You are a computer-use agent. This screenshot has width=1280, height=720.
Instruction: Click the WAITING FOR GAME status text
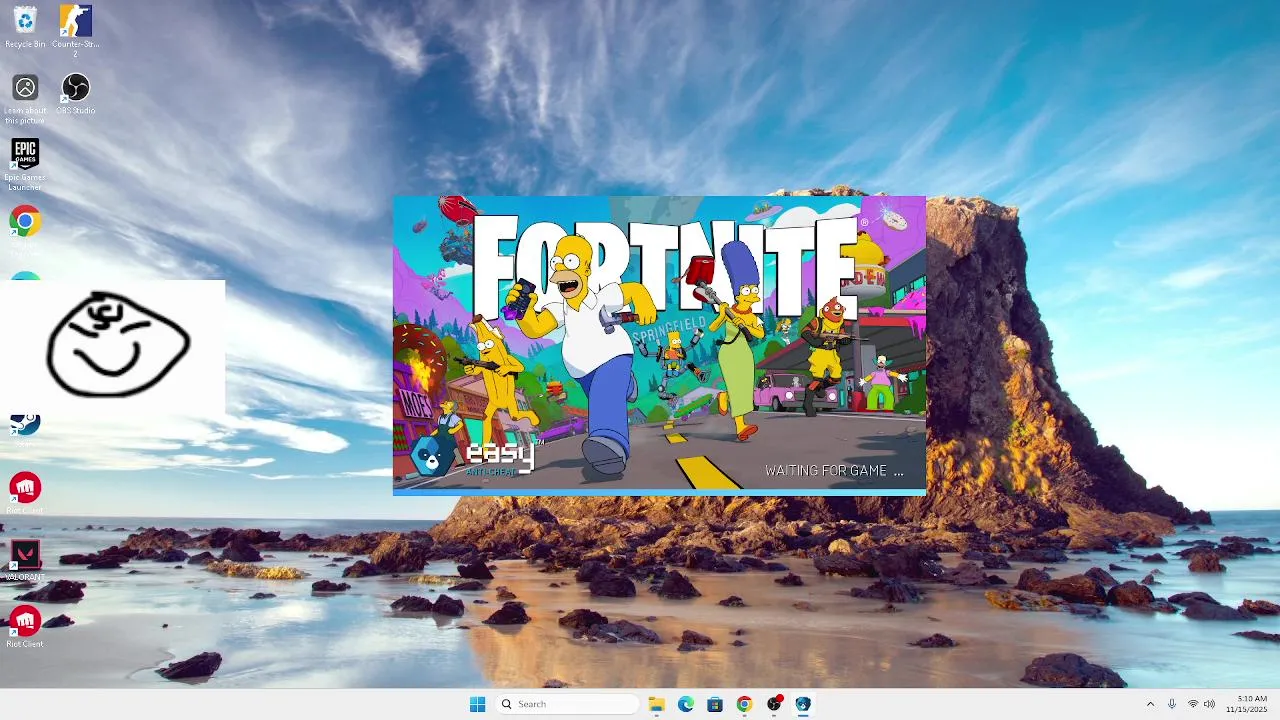tap(834, 471)
